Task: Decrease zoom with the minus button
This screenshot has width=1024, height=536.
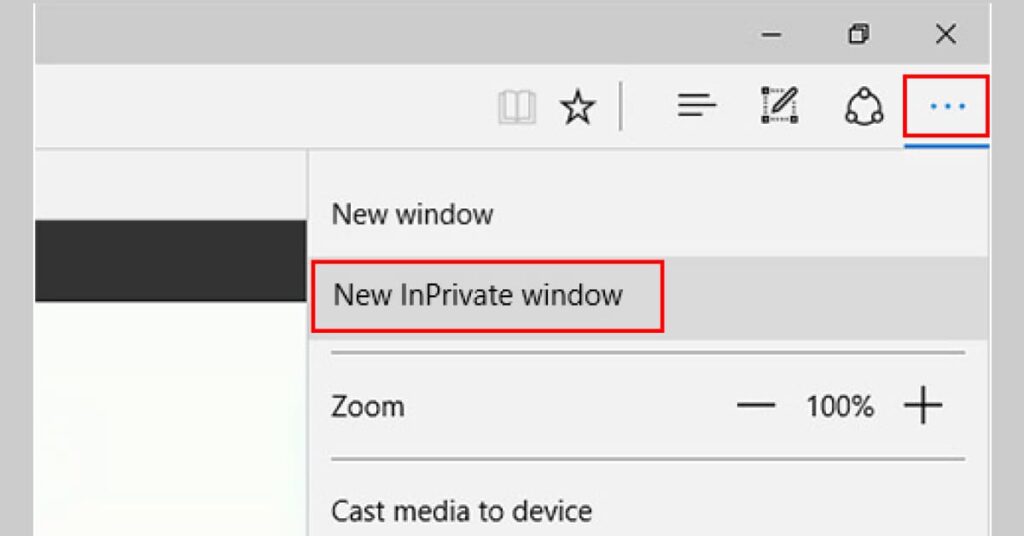Action: [756, 406]
